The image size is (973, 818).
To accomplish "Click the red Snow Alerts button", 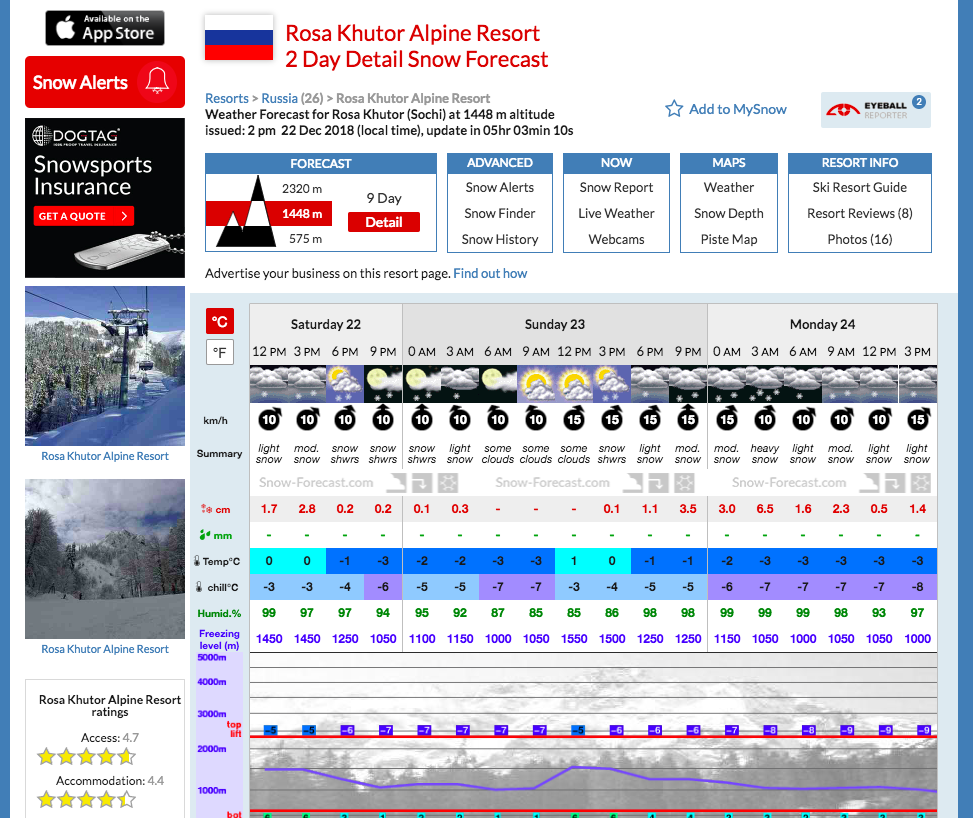I will point(105,82).
